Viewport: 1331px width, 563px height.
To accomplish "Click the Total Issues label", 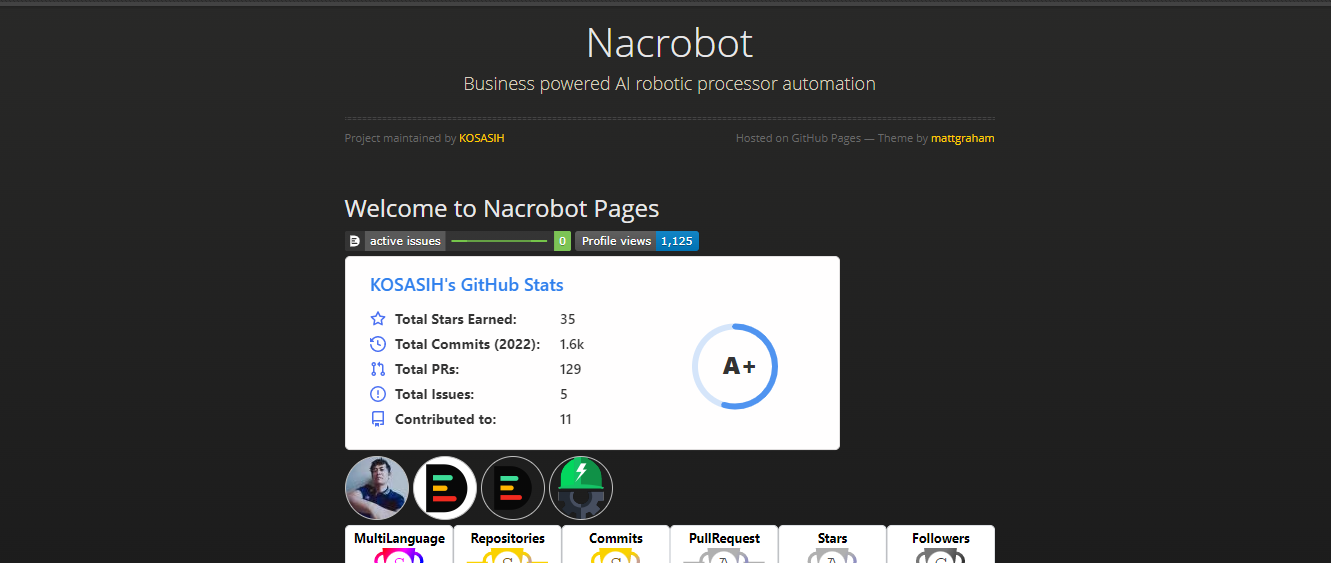I will (435, 394).
